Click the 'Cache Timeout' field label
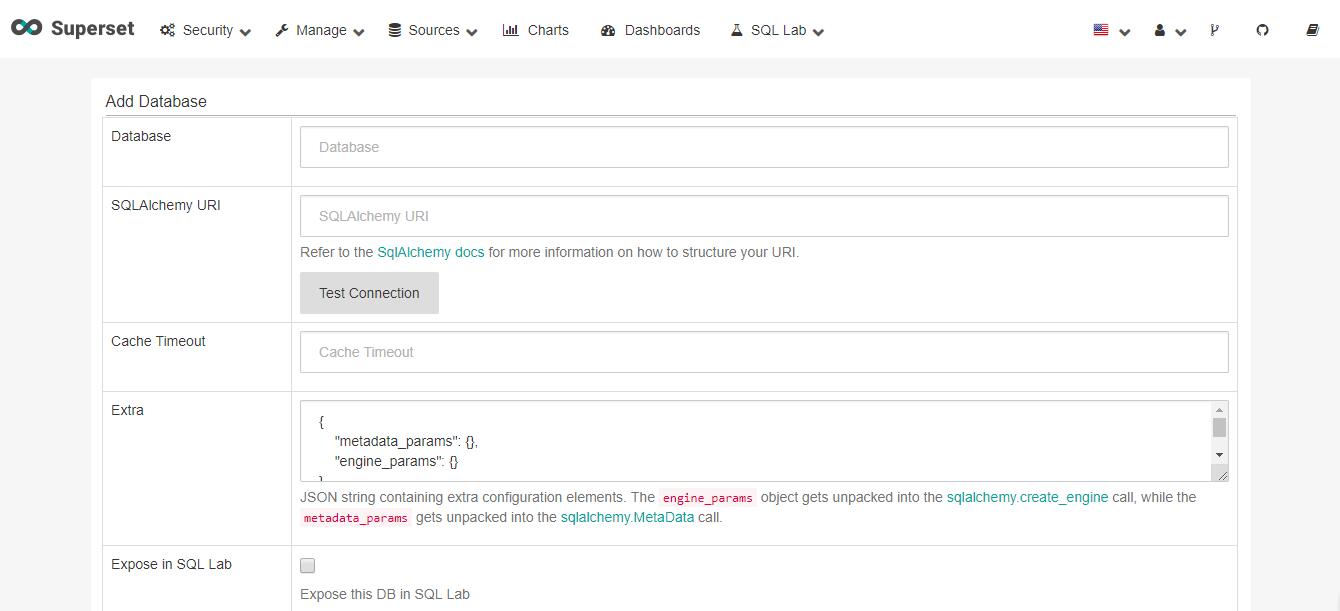This screenshot has width=1340, height=611. tap(158, 341)
